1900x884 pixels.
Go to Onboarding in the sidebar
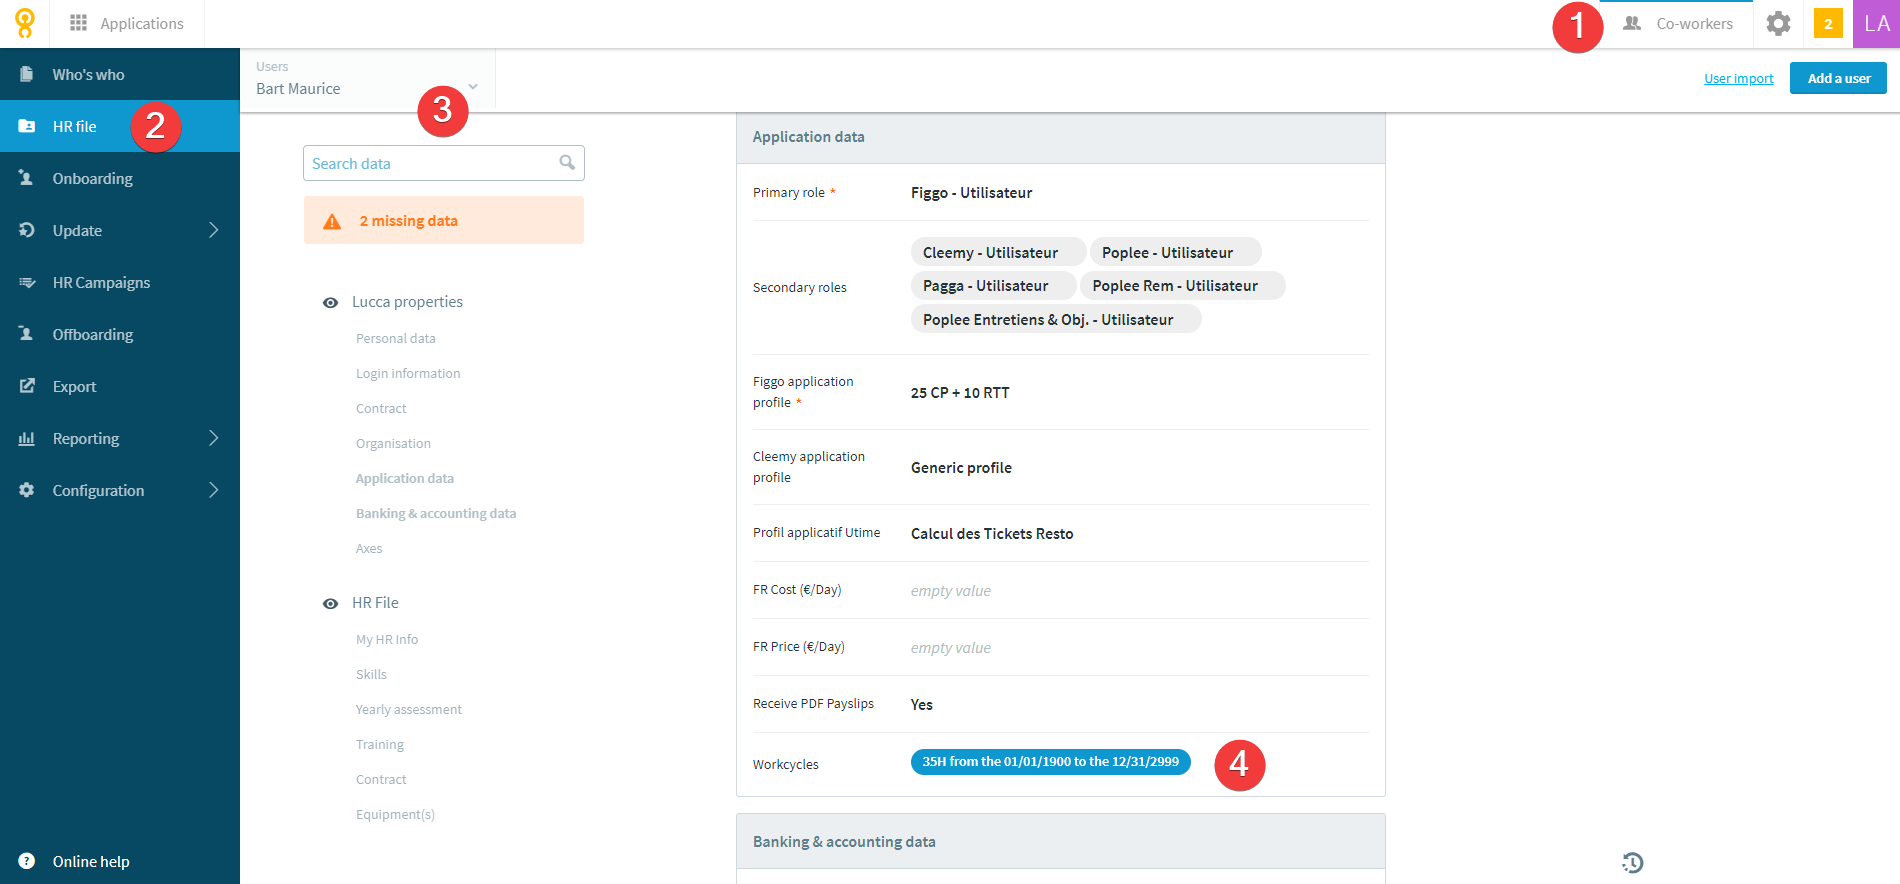(120, 178)
